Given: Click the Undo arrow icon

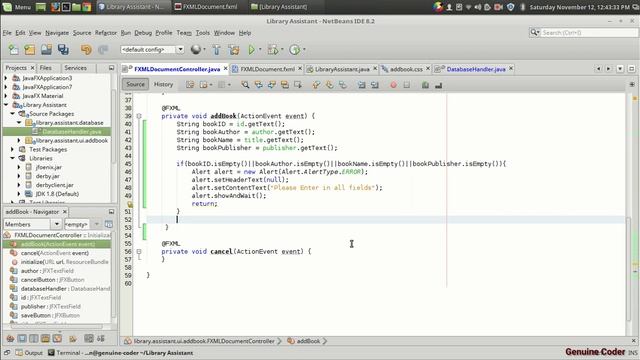Looking at the screenshot, I should click(86, 50).
